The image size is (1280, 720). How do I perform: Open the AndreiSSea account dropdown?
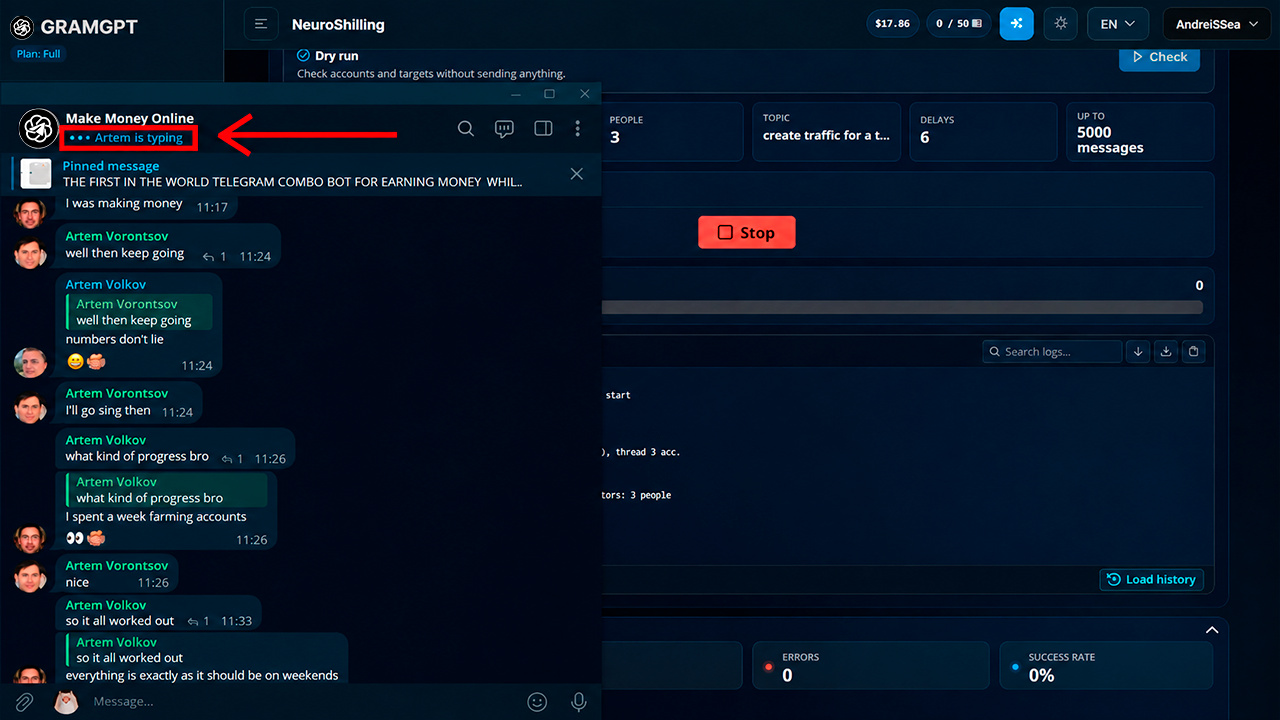tap(1217, 24)
